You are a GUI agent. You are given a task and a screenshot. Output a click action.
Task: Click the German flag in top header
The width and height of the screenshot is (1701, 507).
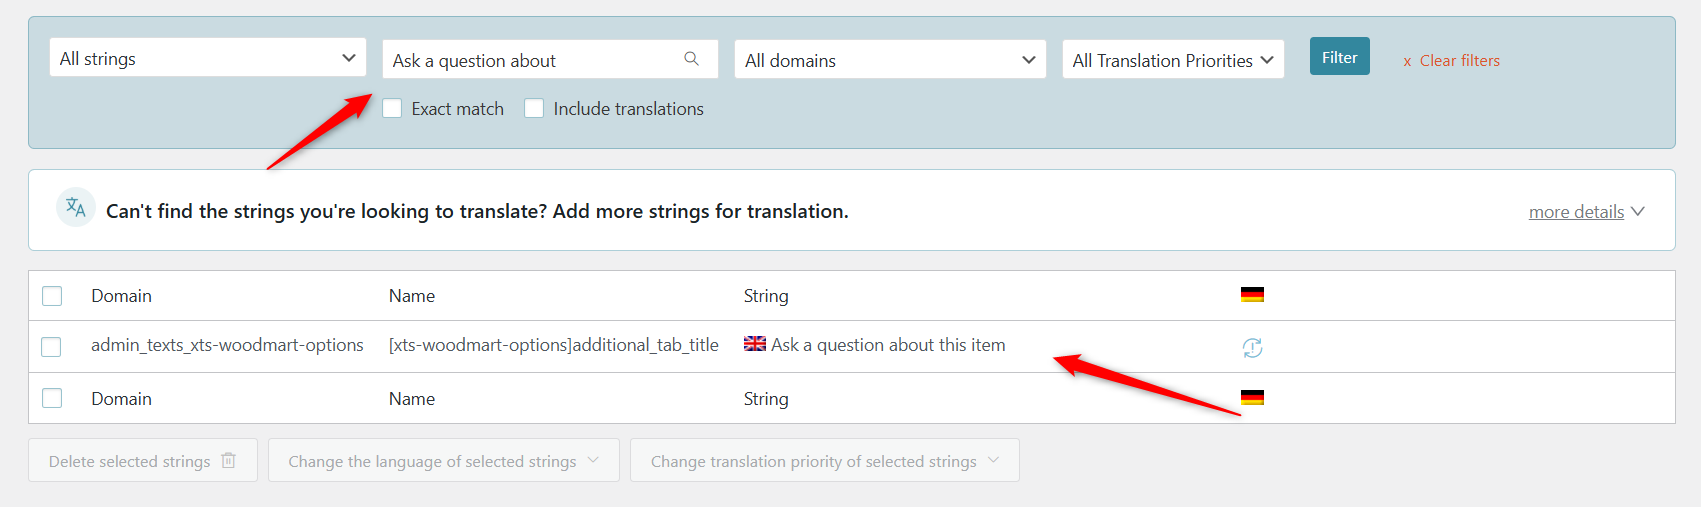pyautogui.click(x=1252, y=294)
